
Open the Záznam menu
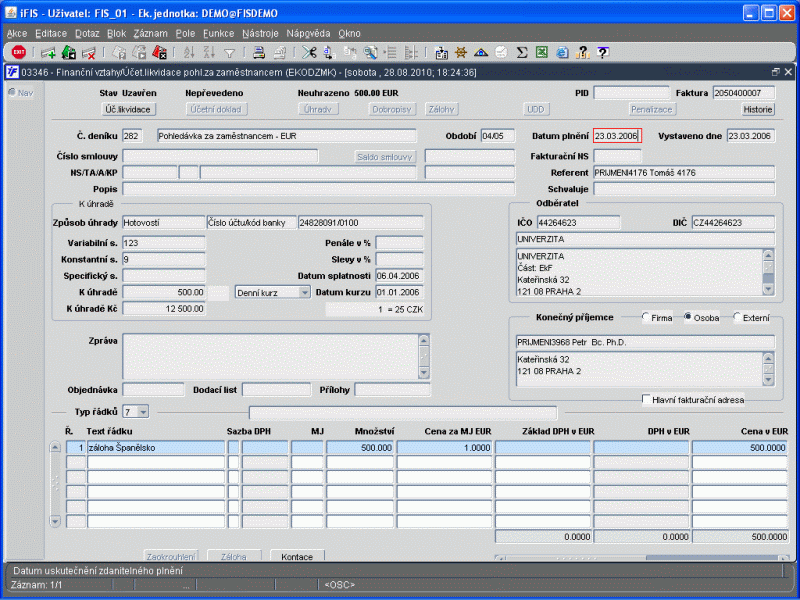point(150,33)
